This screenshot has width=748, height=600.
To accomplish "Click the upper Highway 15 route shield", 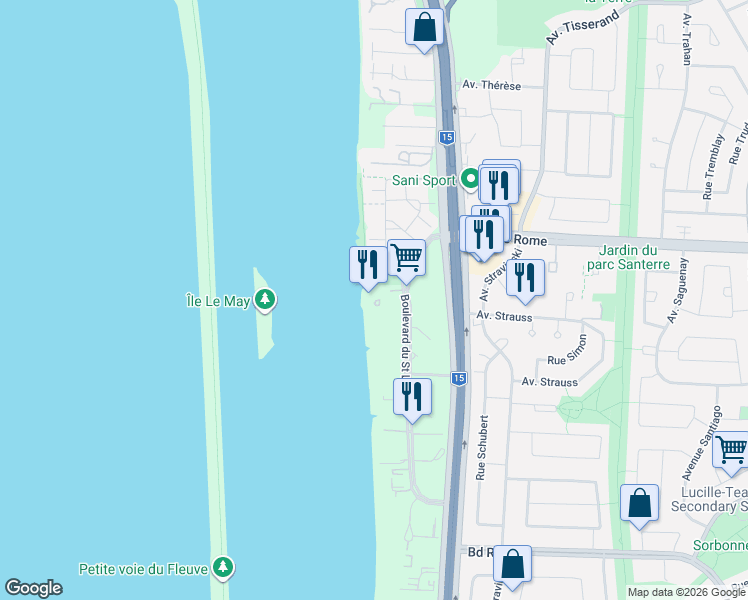I will pos(447,137).
